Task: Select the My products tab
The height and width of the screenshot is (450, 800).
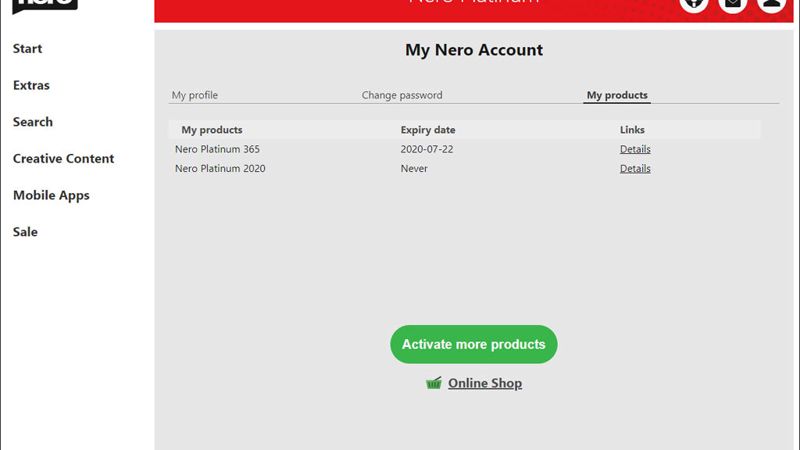Action: coord(617,95)
